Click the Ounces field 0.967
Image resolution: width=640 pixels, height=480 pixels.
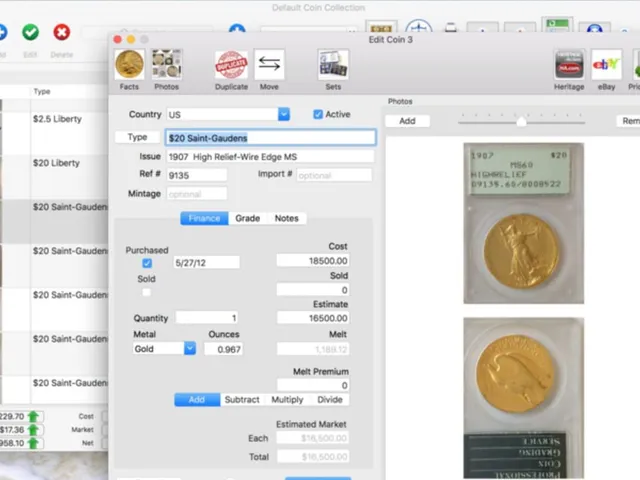(224, 349)
